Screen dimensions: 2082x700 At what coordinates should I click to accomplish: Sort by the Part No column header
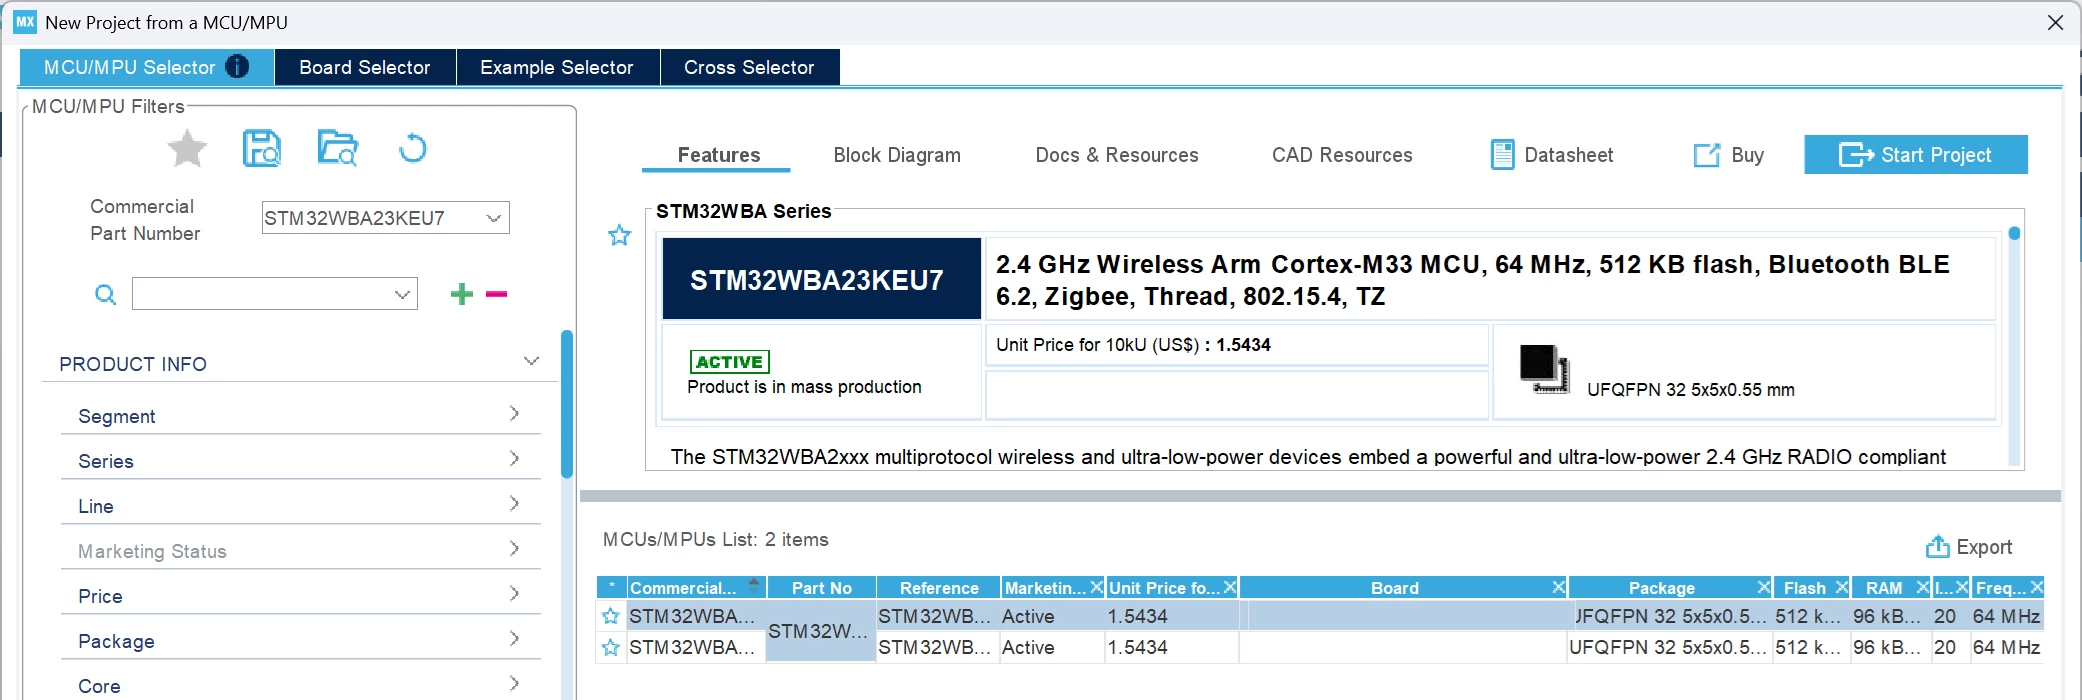point(821,587)
